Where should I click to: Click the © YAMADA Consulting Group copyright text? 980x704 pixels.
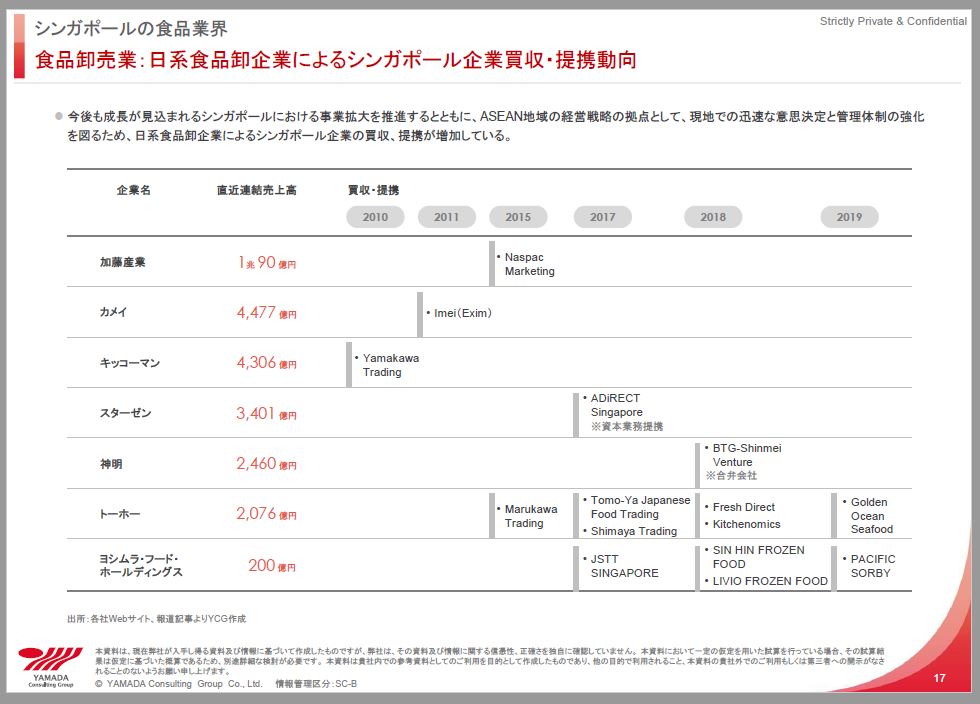(x=178, y=684)
